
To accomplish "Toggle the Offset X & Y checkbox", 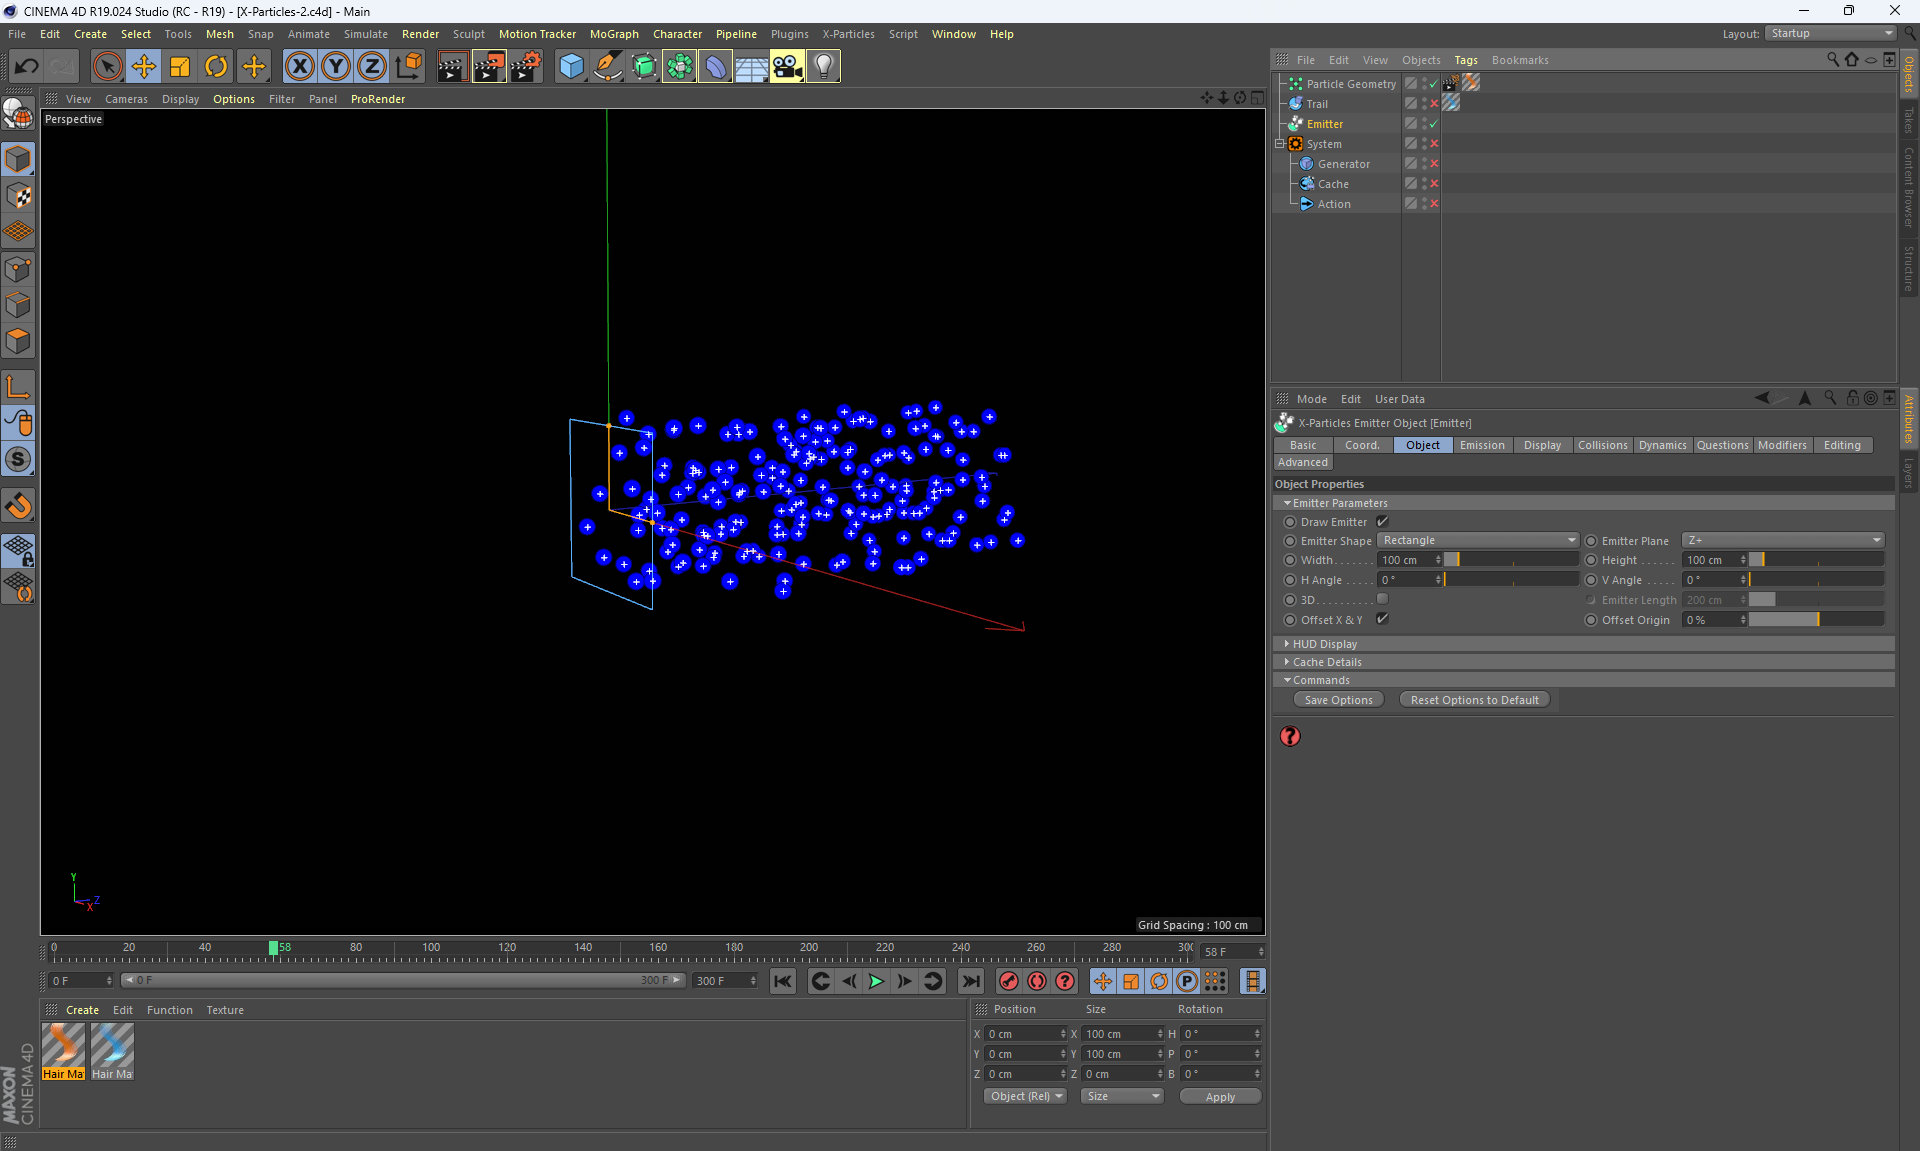I will pos(1382,619).
